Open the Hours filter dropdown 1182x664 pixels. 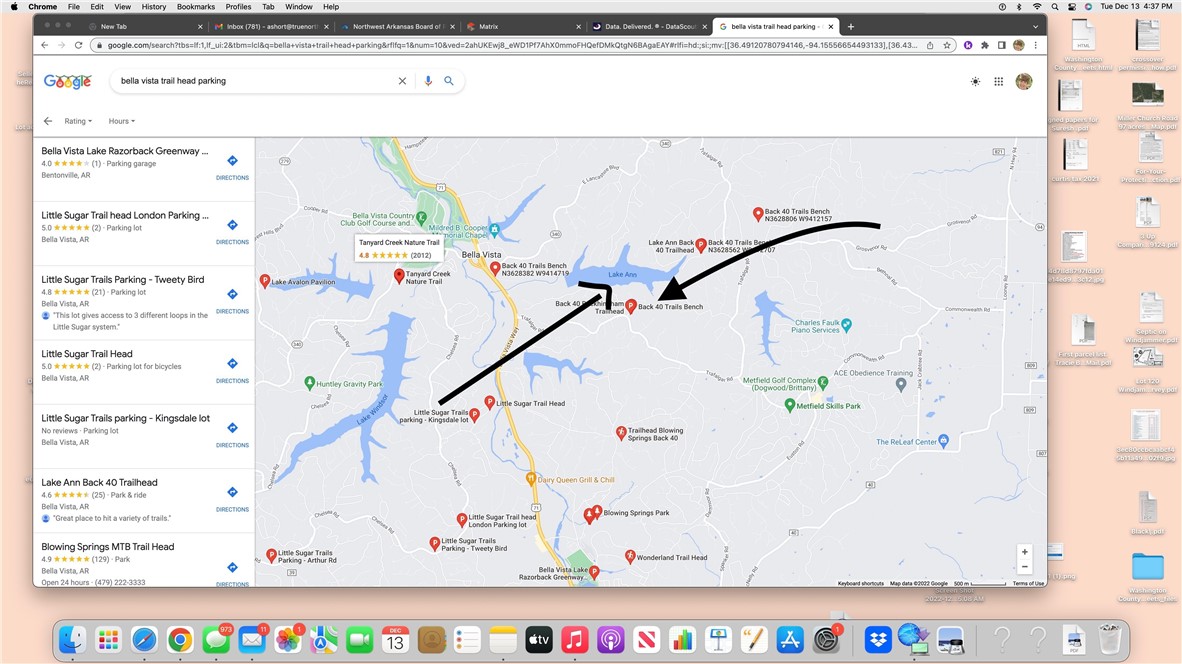[121, 121]
